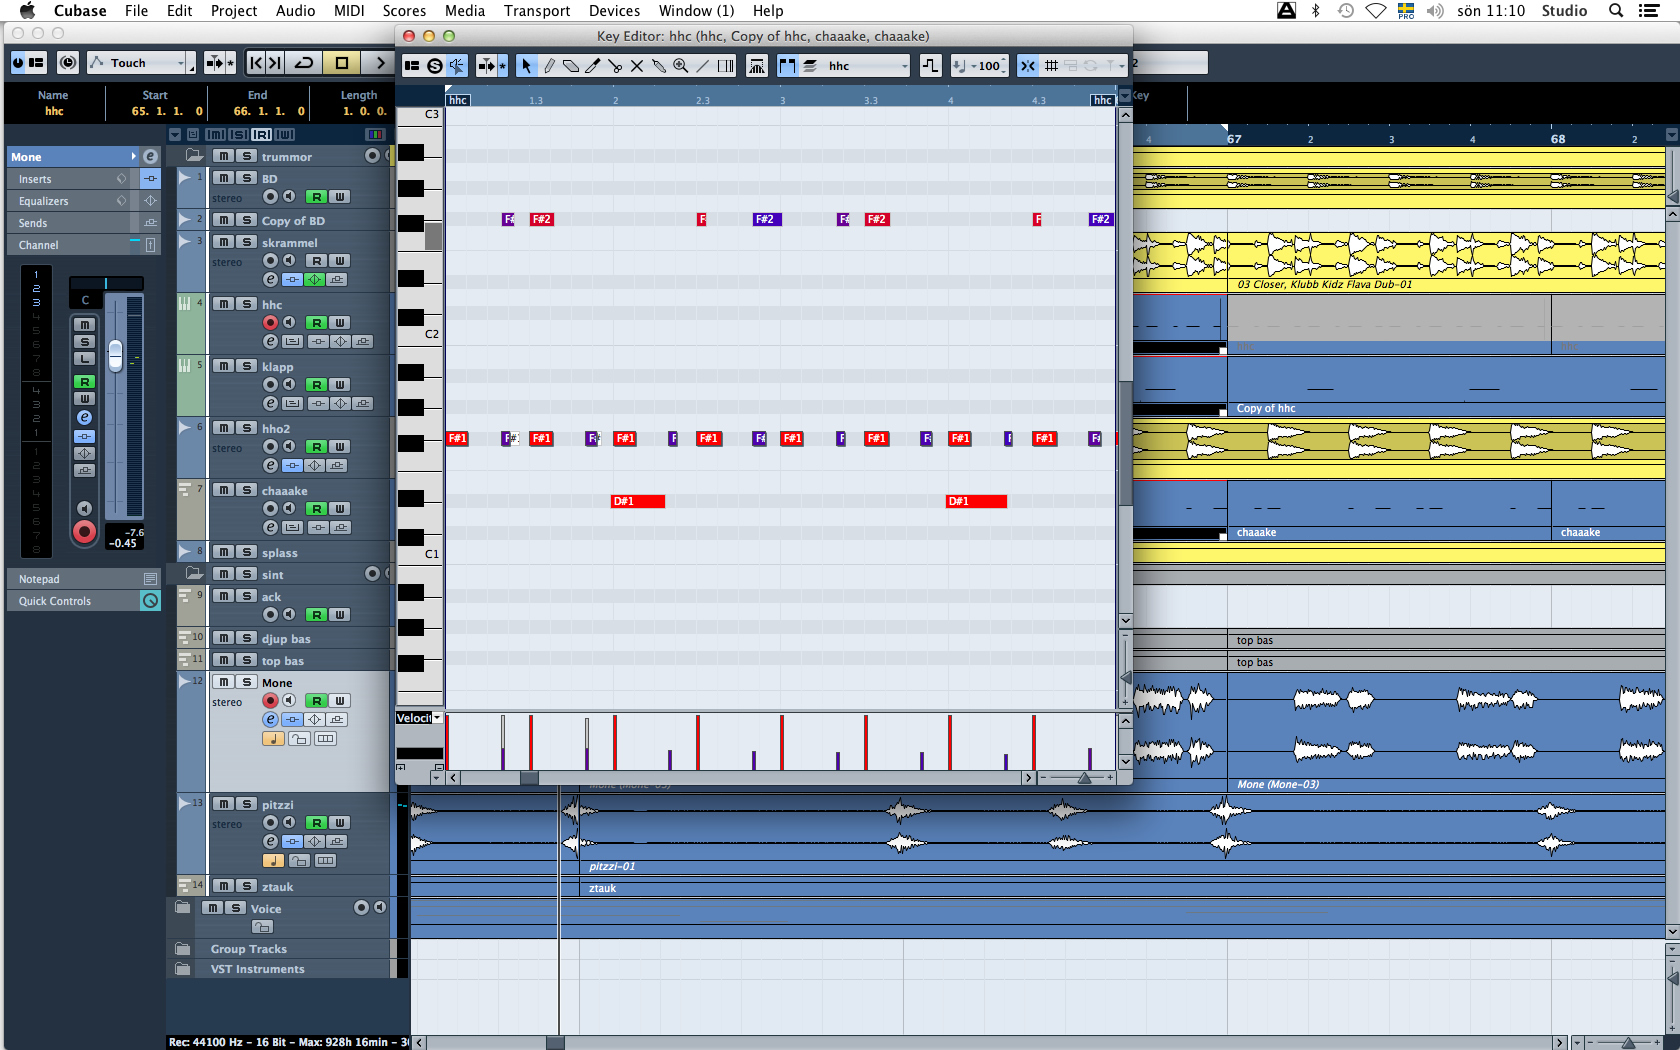
Task: Click the Show Info icon in Key Editor toolbar
Action: (412, 66)
